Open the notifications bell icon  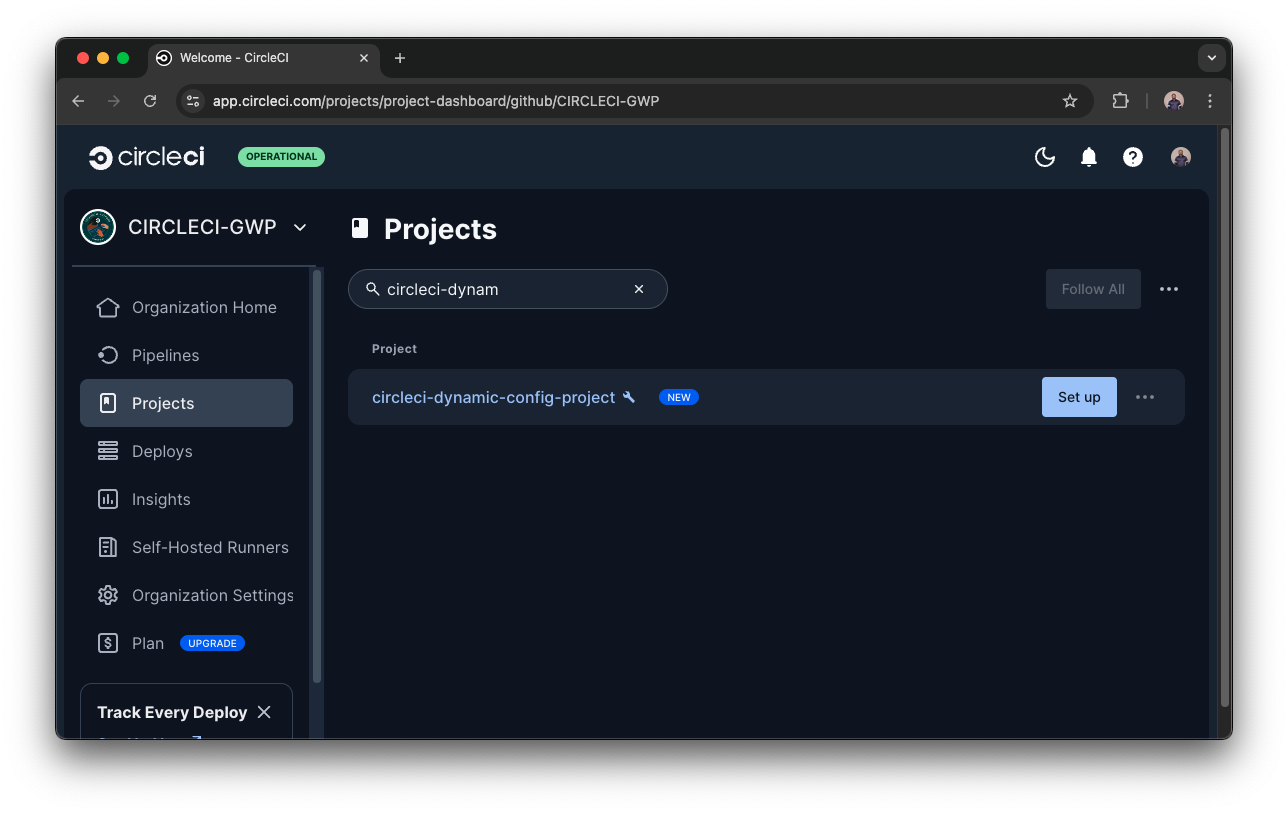pos(1089,157)
